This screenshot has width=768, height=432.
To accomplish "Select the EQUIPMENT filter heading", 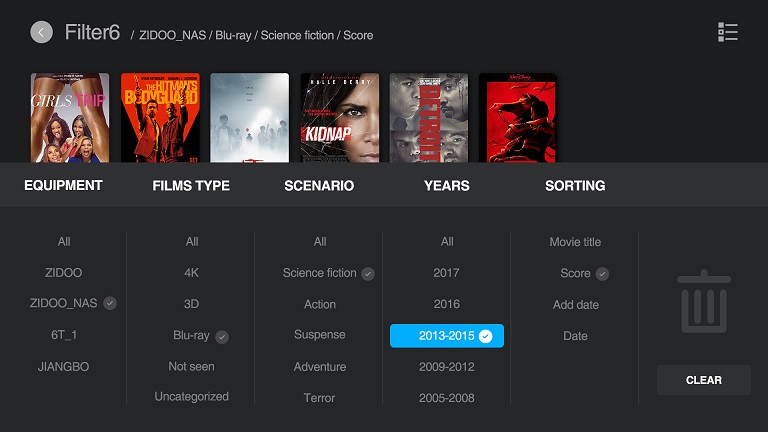I will (x=63, y=185).
